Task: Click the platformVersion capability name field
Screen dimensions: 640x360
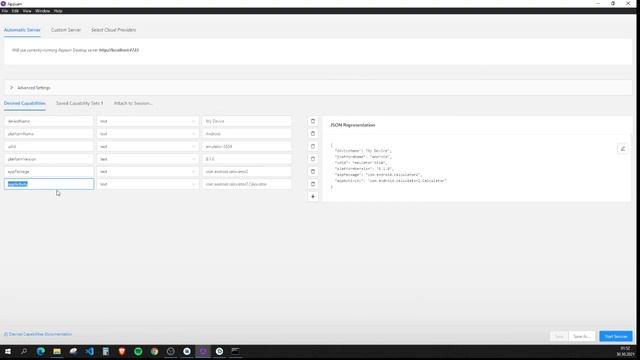Action: click(x=49, y=159)
